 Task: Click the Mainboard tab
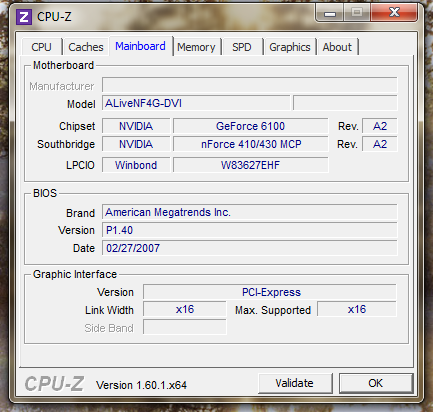140,46
